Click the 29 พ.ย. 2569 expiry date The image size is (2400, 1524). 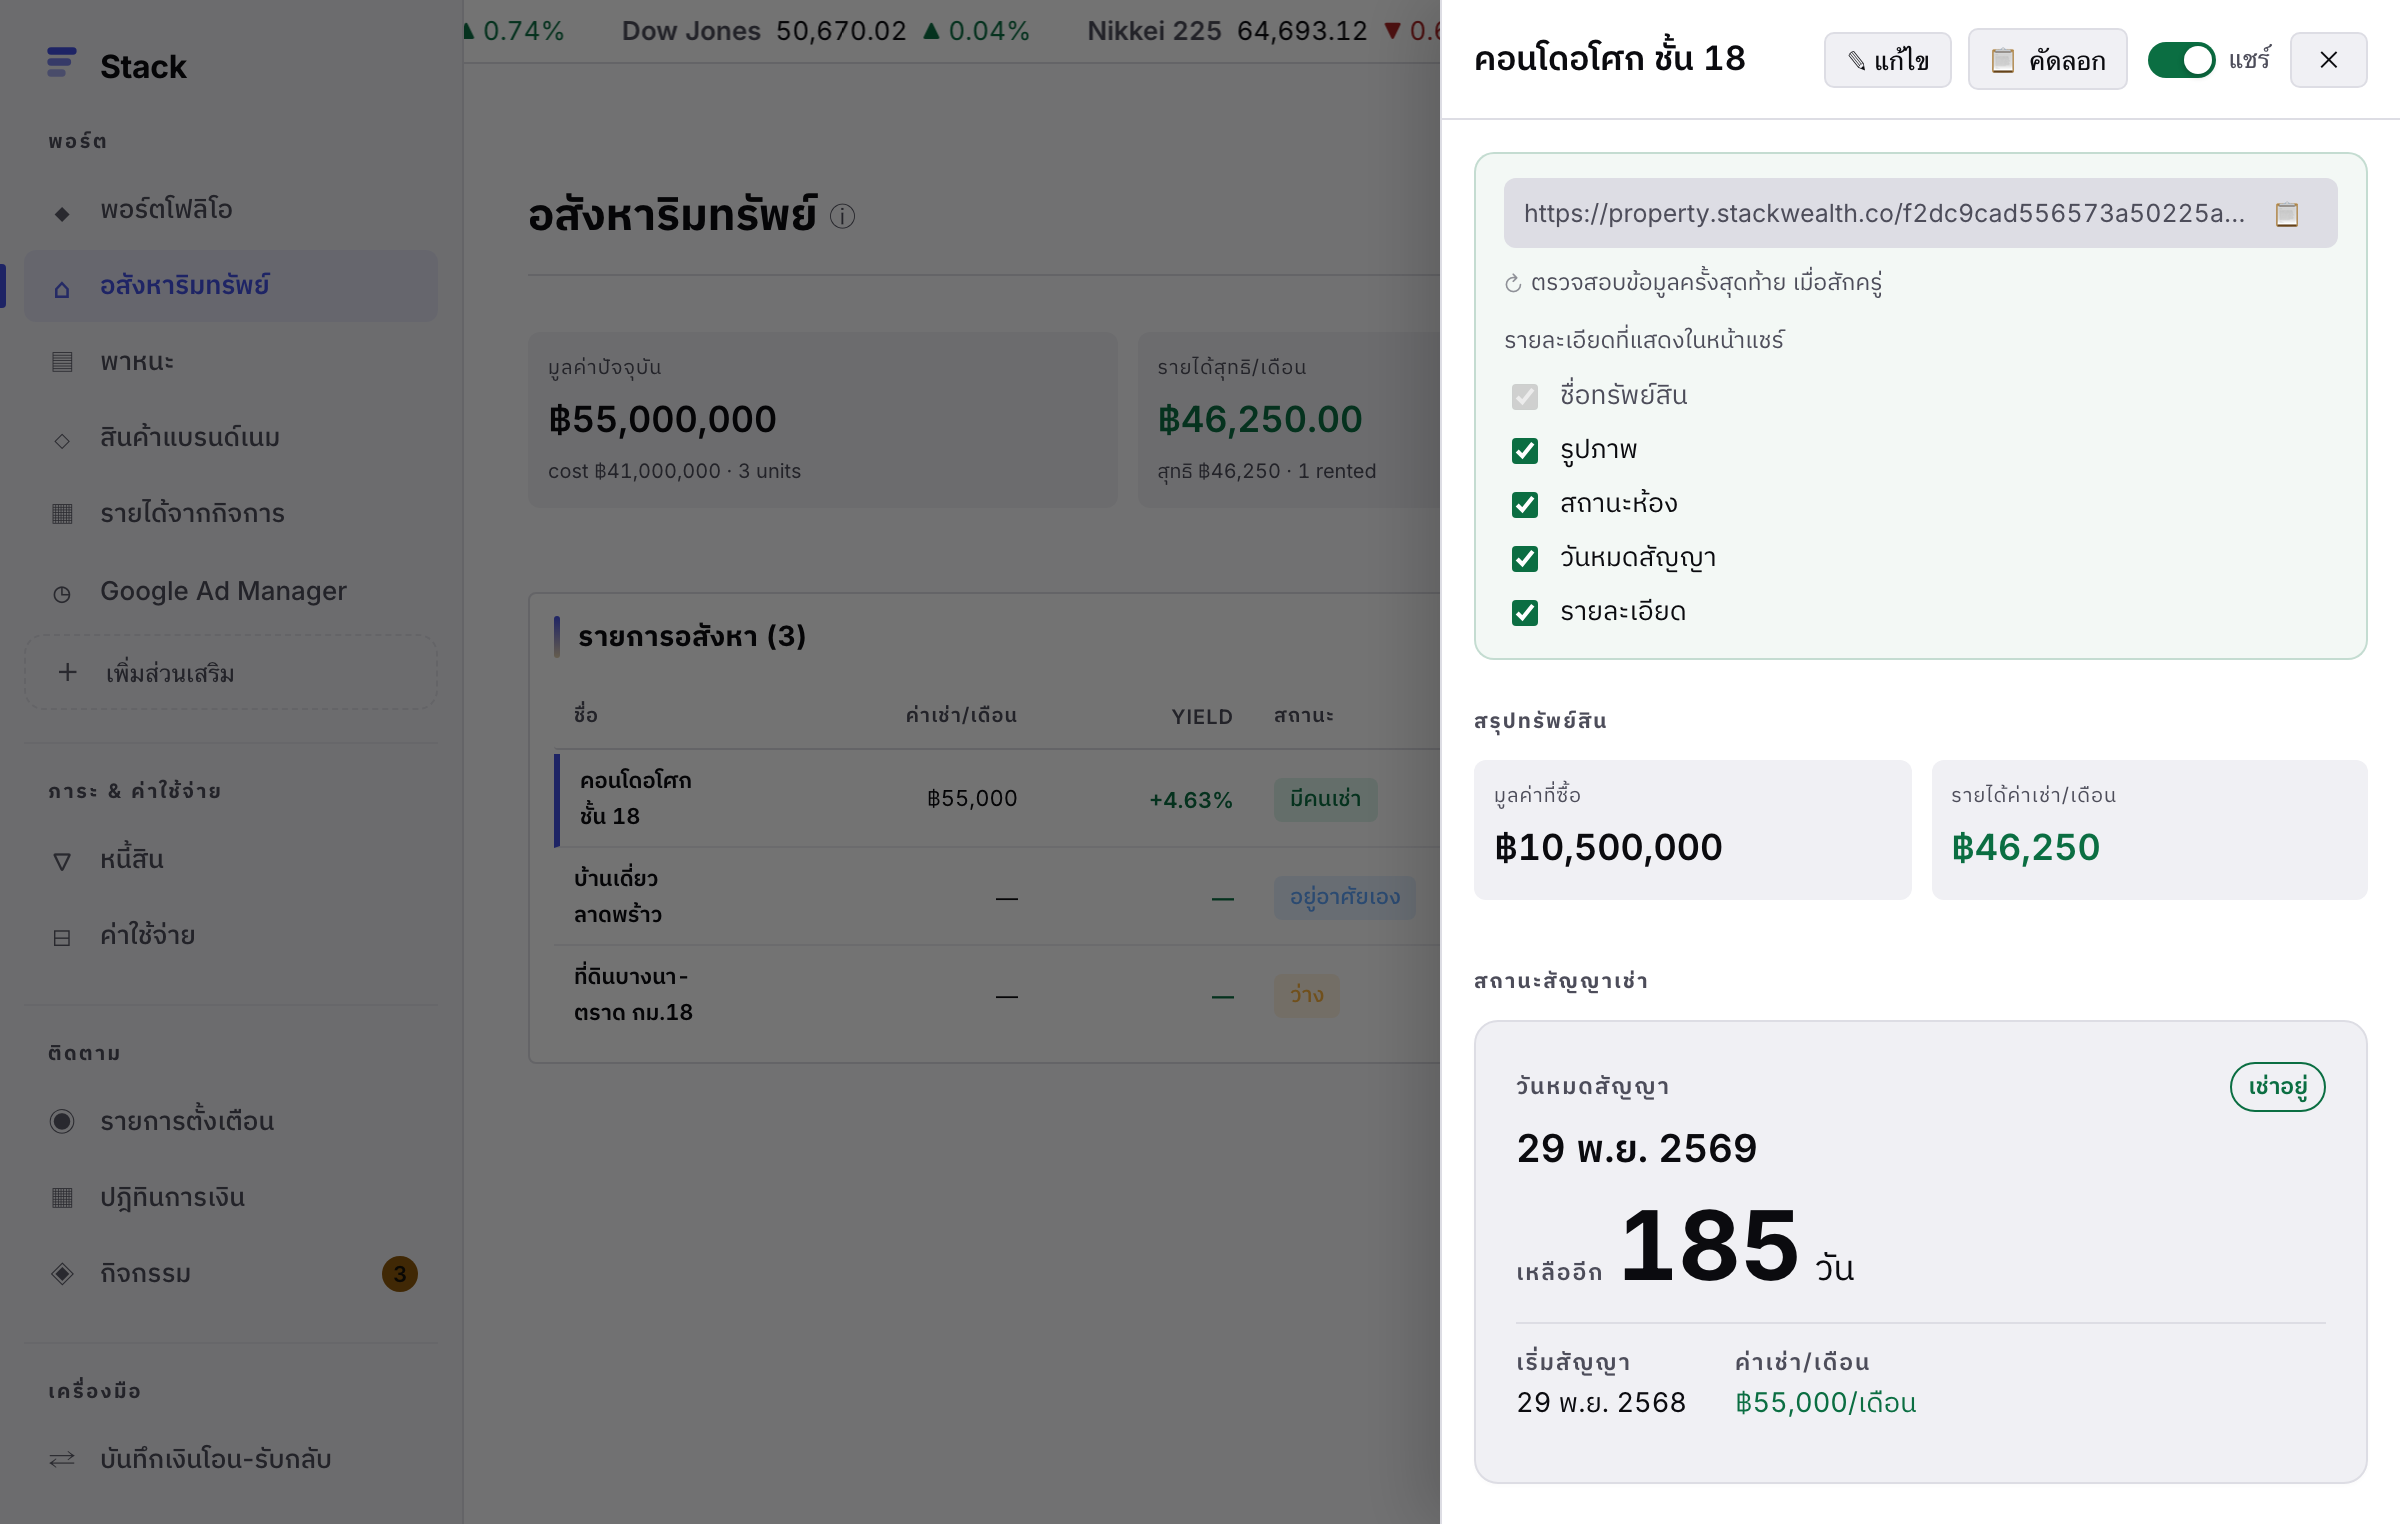click(1636, 1148)
